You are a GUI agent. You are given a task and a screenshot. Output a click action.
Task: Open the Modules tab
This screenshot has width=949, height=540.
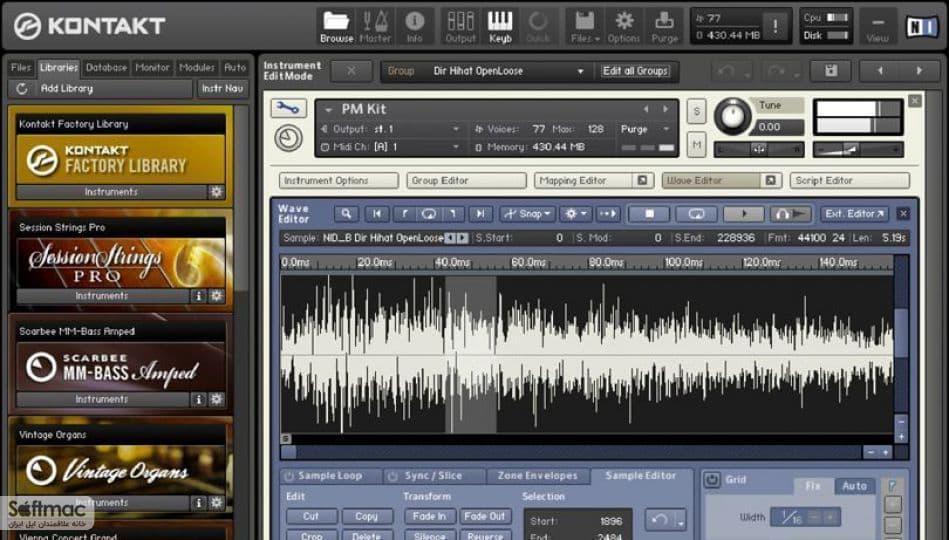click(197, 67)
